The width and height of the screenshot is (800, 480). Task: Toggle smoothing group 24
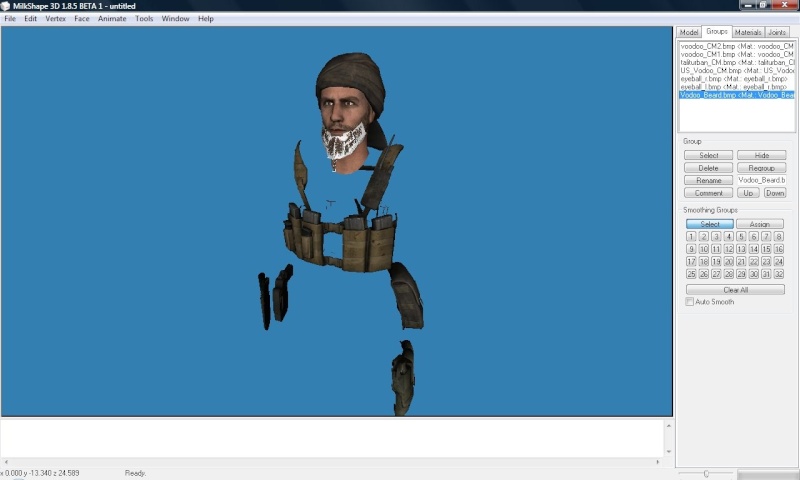click(x=779, y=261)
